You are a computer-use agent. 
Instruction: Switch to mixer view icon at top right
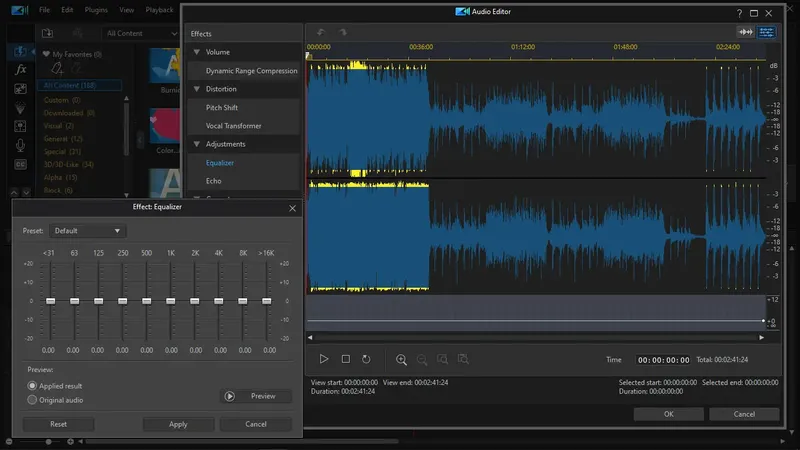tap(767, 32)
